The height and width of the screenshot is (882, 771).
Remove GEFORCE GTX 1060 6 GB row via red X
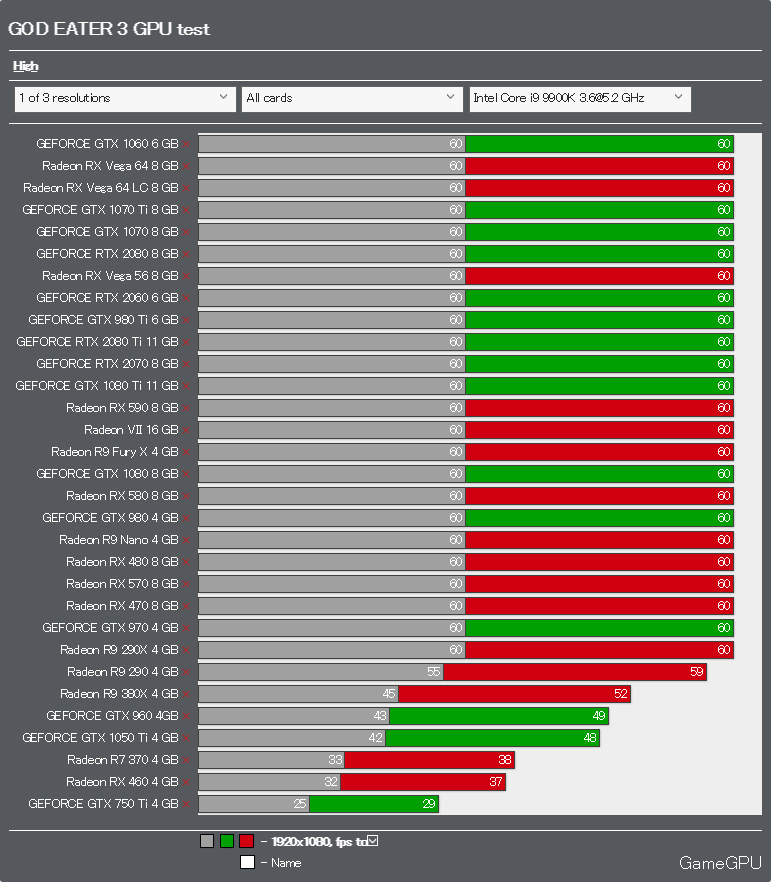pyautogui.click(x=186, y=145)
